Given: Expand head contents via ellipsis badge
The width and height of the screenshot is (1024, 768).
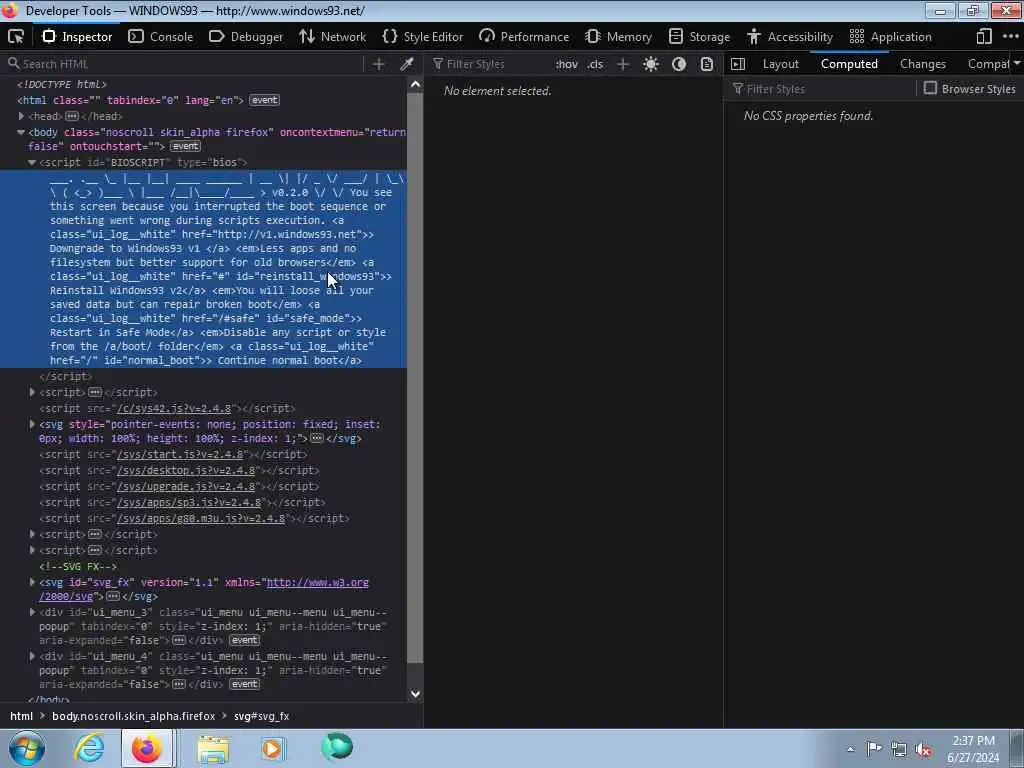Looking at the screenshot, I should coord(72,116).
